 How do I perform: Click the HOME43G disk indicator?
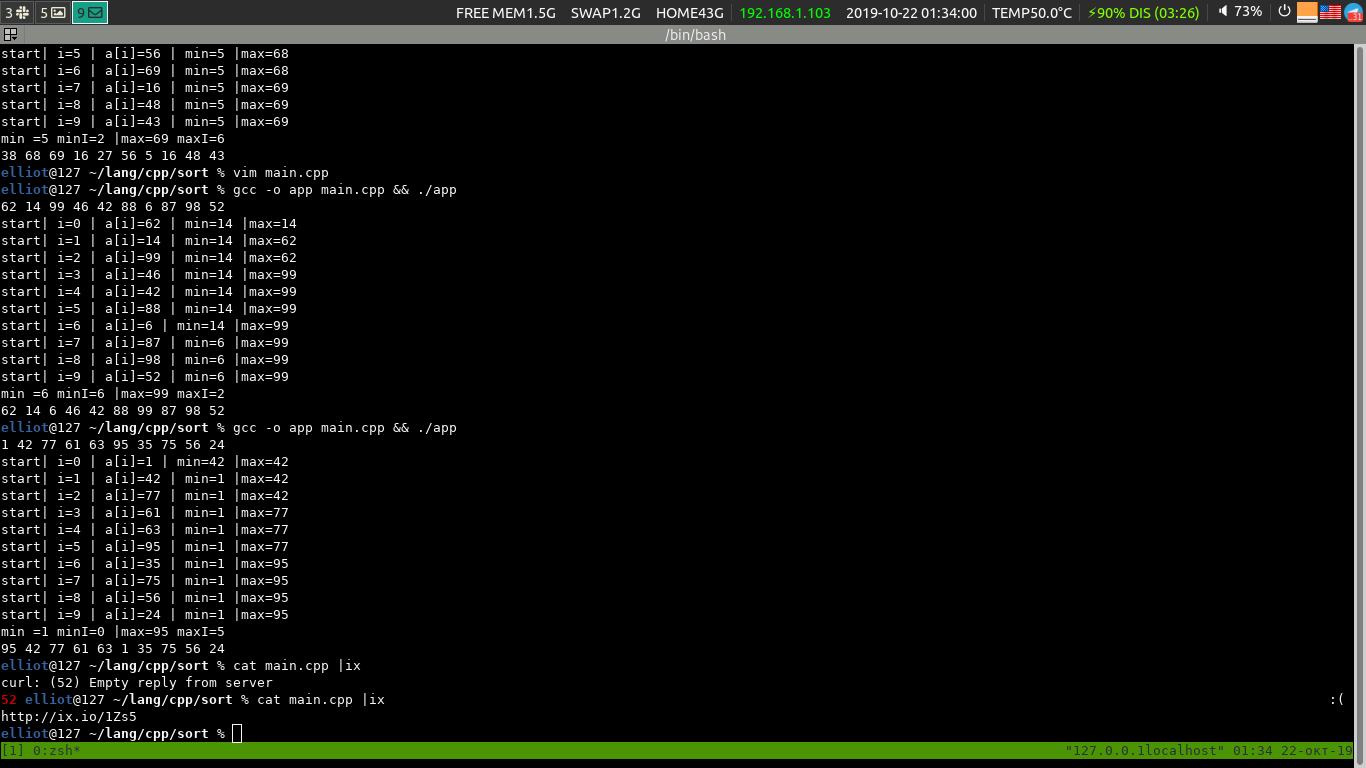tap(689, 13)
